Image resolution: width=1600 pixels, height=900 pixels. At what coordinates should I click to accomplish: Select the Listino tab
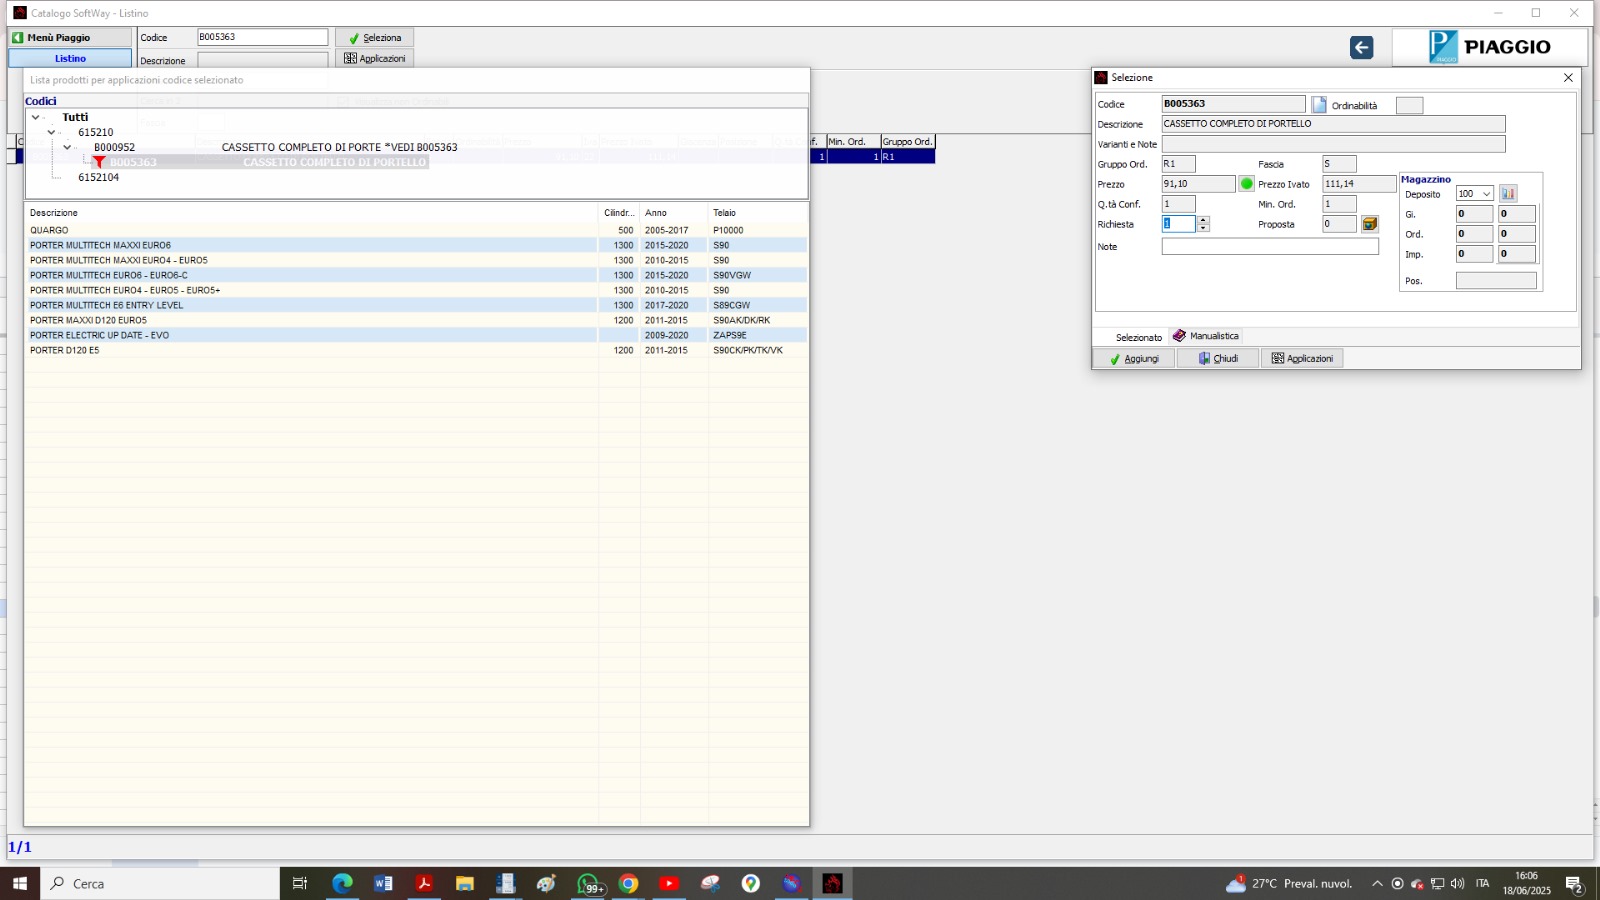point(70,59)
